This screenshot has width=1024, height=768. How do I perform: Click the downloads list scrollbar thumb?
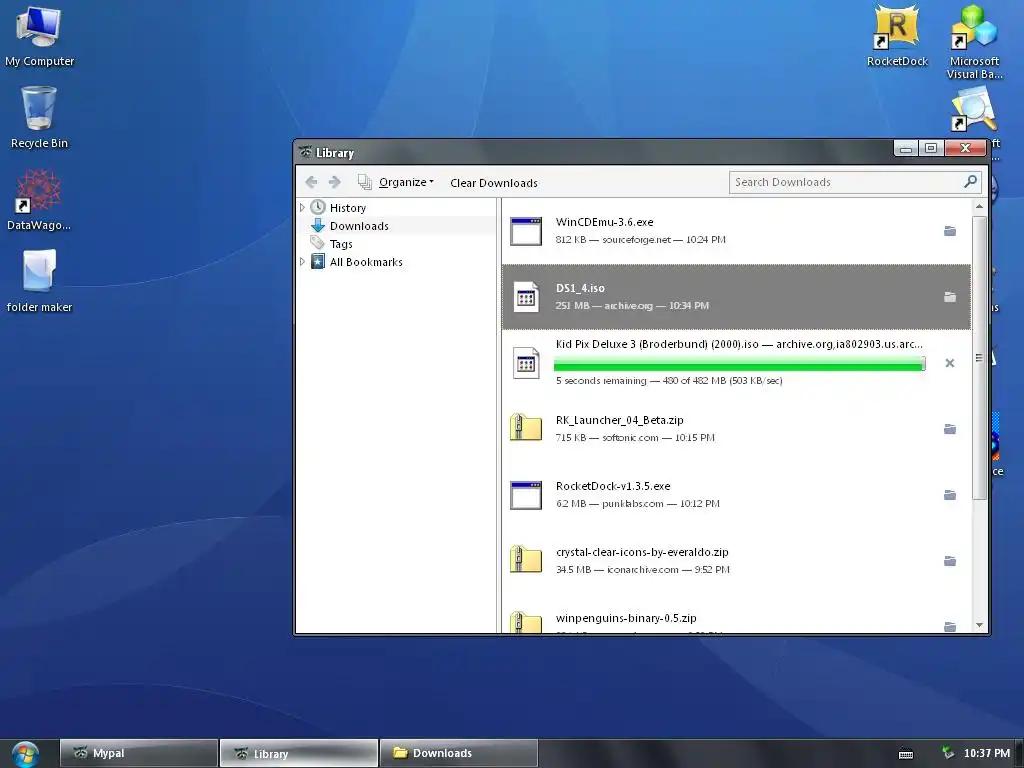(979, 358)
